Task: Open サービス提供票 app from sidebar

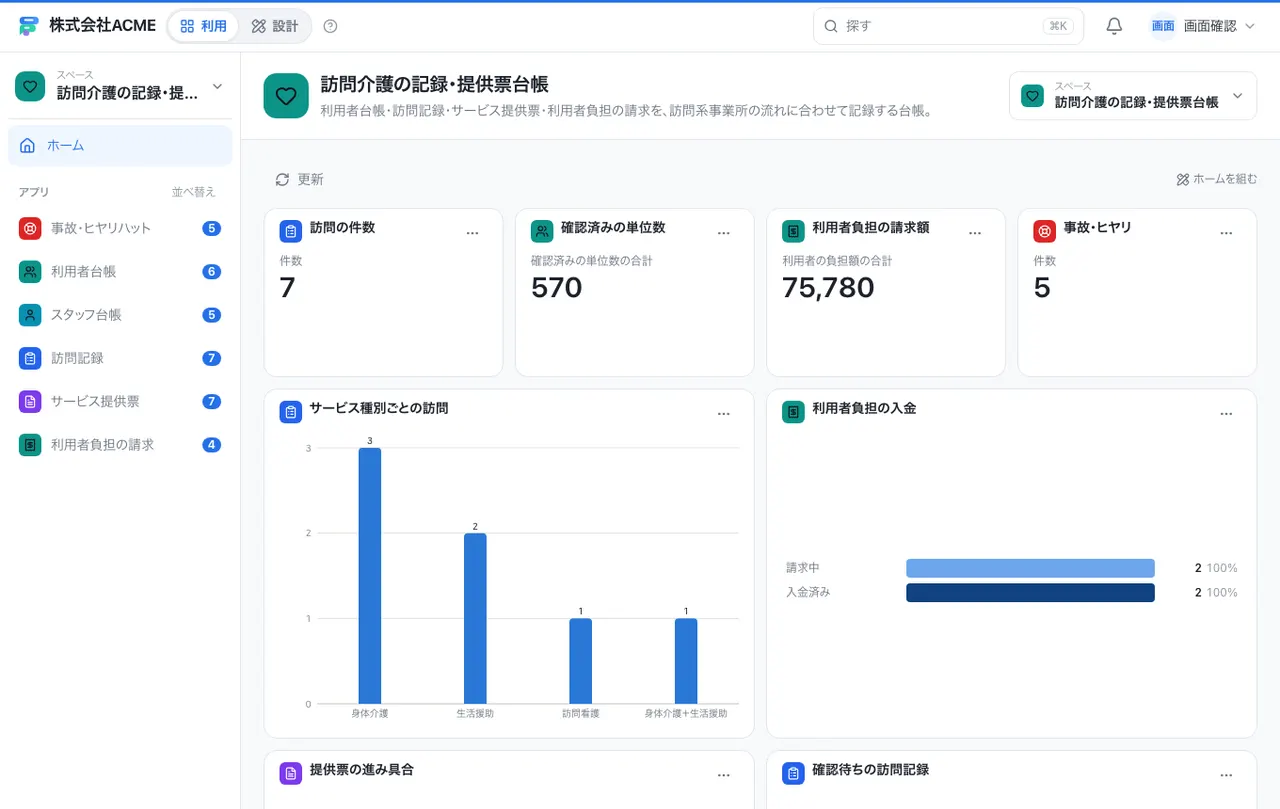Action: (x=120, y=401)
